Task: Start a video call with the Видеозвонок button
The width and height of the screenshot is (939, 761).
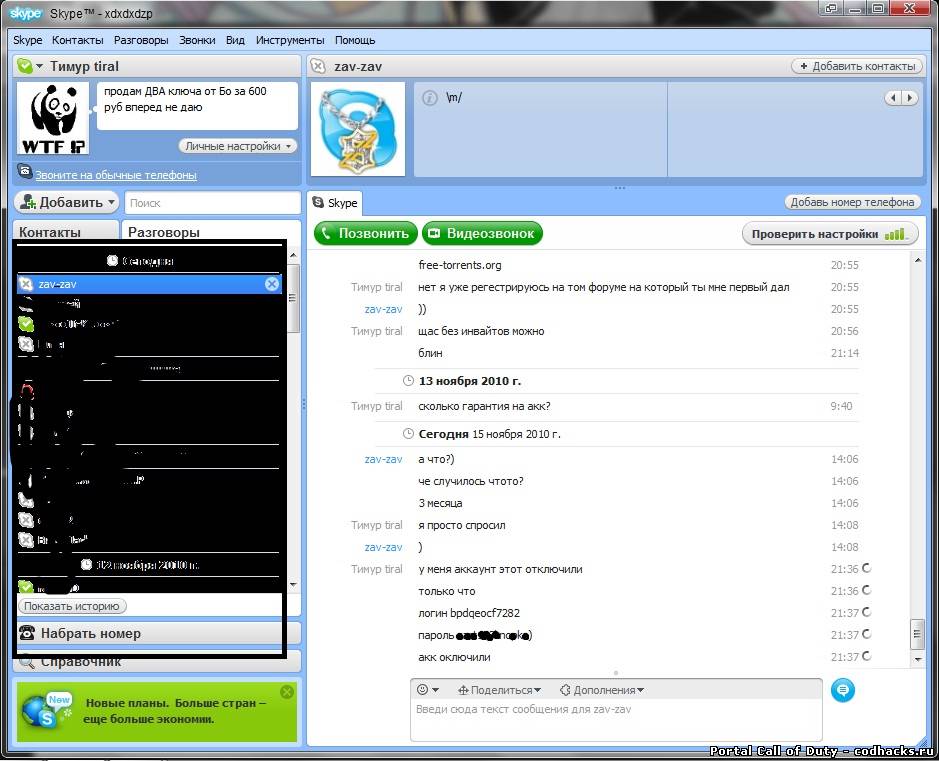Action: tap(482, 233)
